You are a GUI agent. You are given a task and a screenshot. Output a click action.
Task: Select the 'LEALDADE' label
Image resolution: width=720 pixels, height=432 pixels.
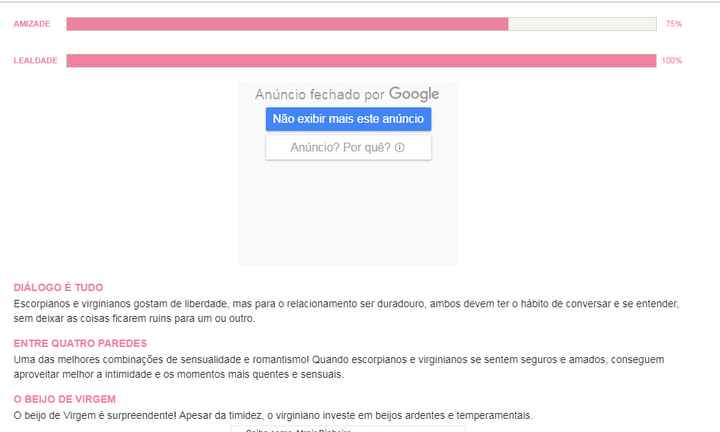click(35, 61)
